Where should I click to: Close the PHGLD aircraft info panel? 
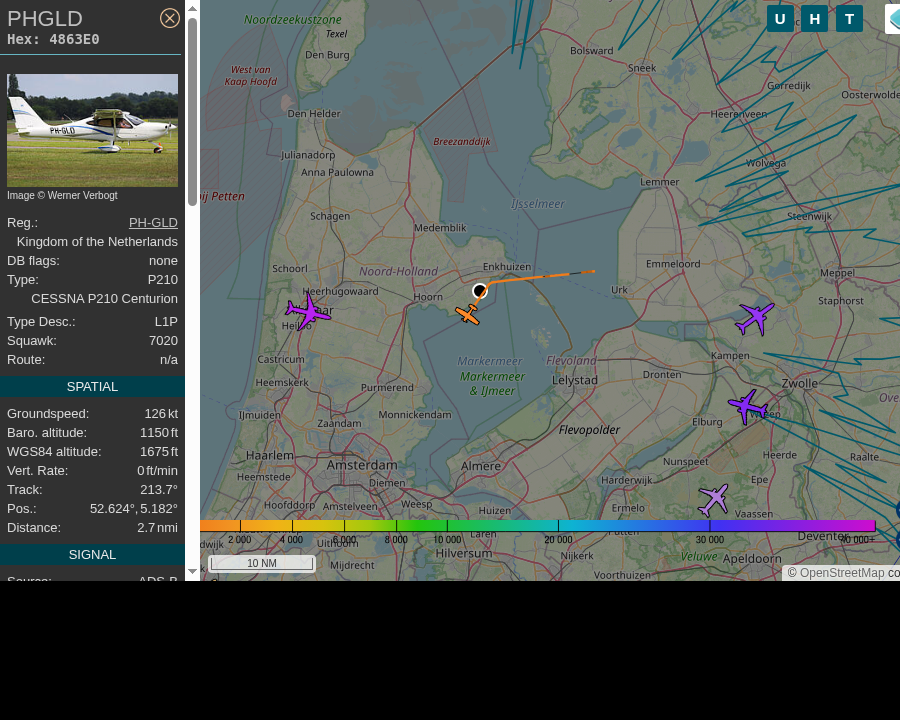[x=169, y=18]
